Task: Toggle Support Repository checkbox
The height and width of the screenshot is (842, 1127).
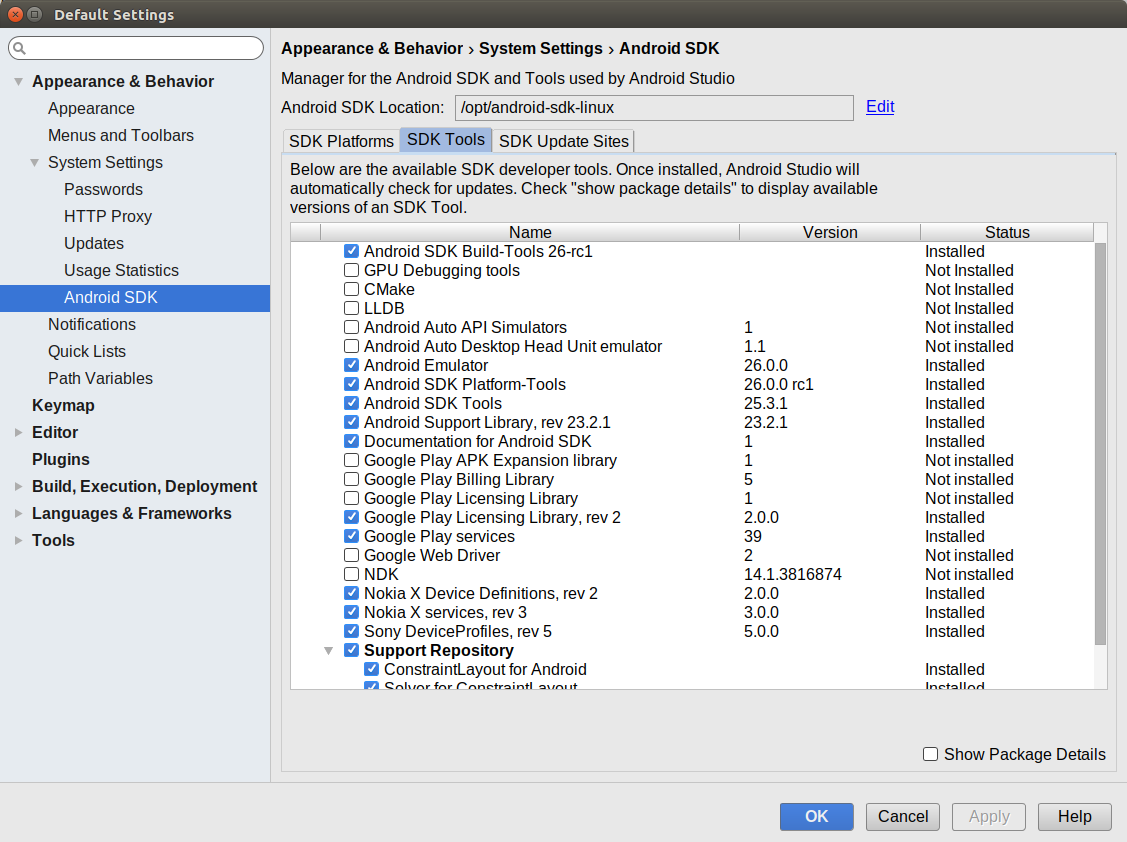Action: point(351,651)
